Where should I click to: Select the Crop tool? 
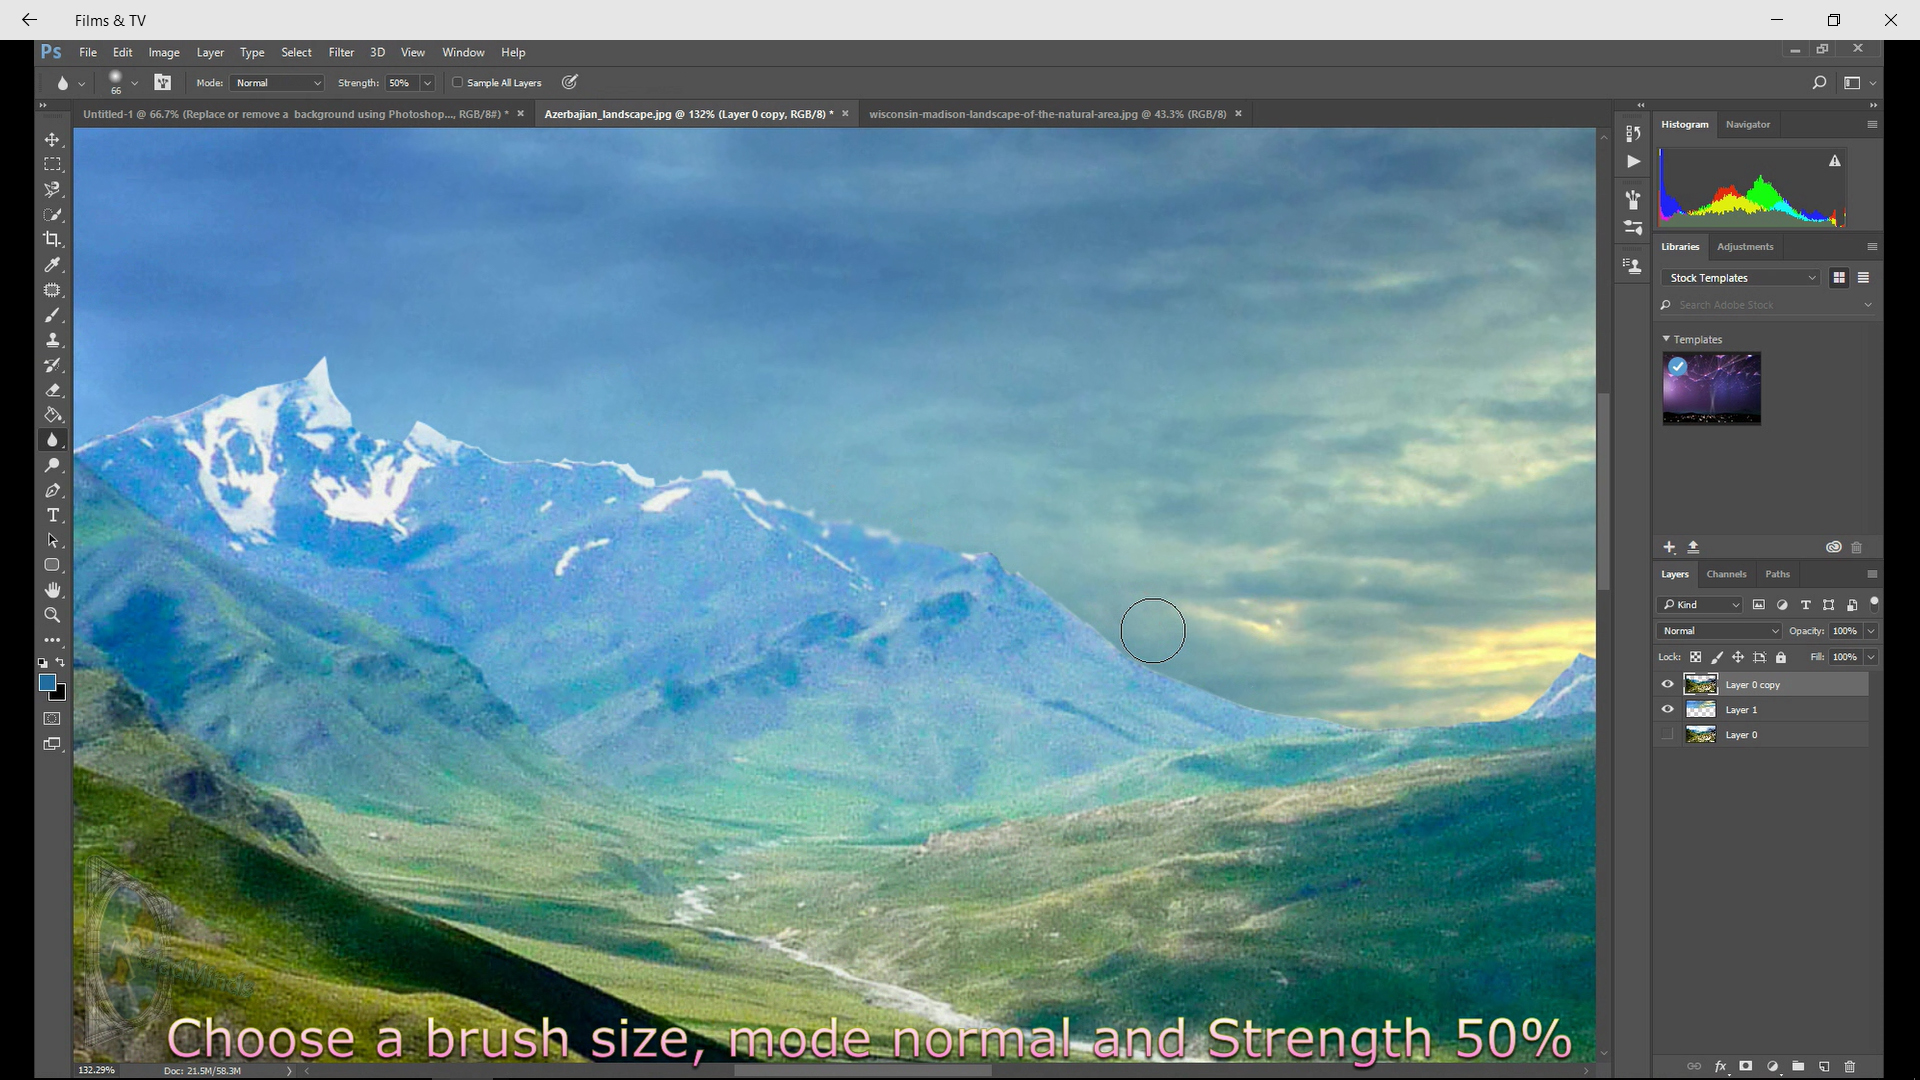click(x=53, y=239)
